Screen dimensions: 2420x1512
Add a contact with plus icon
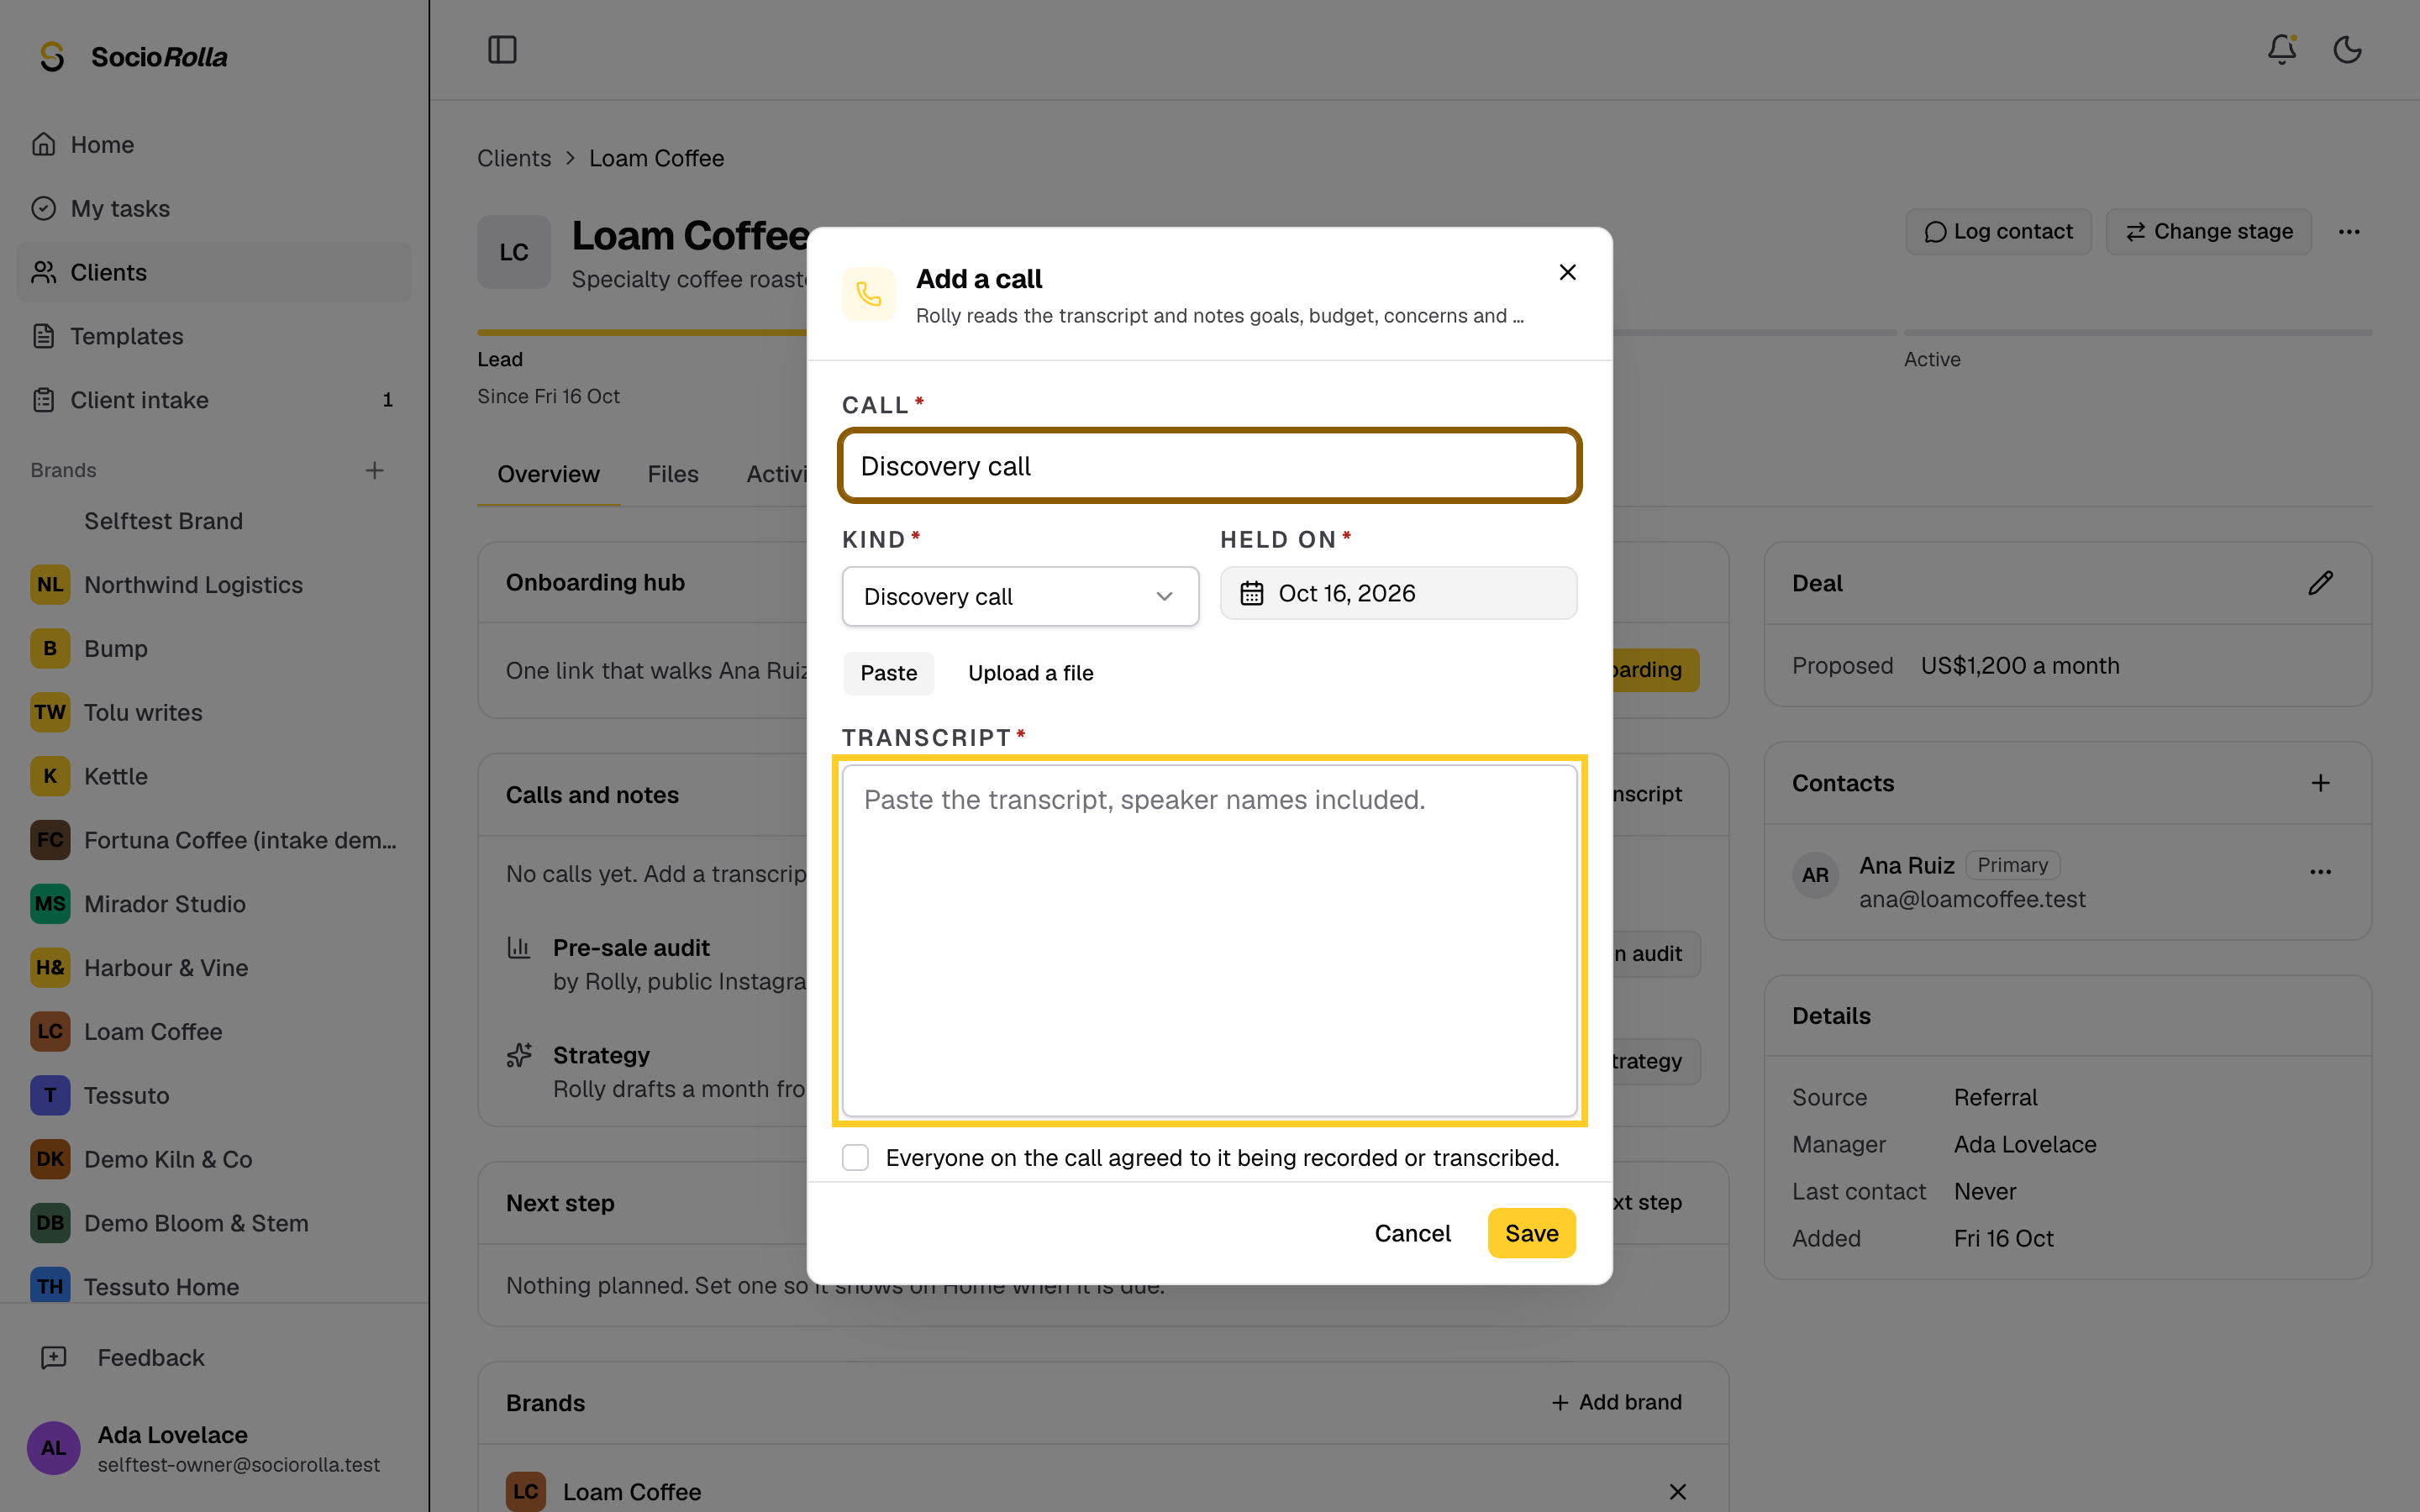click(2320, 783)
